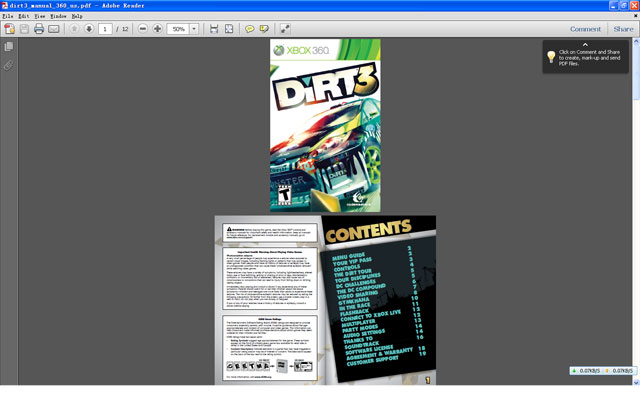Click the Create PDF online icon

[x=9, y=29]
